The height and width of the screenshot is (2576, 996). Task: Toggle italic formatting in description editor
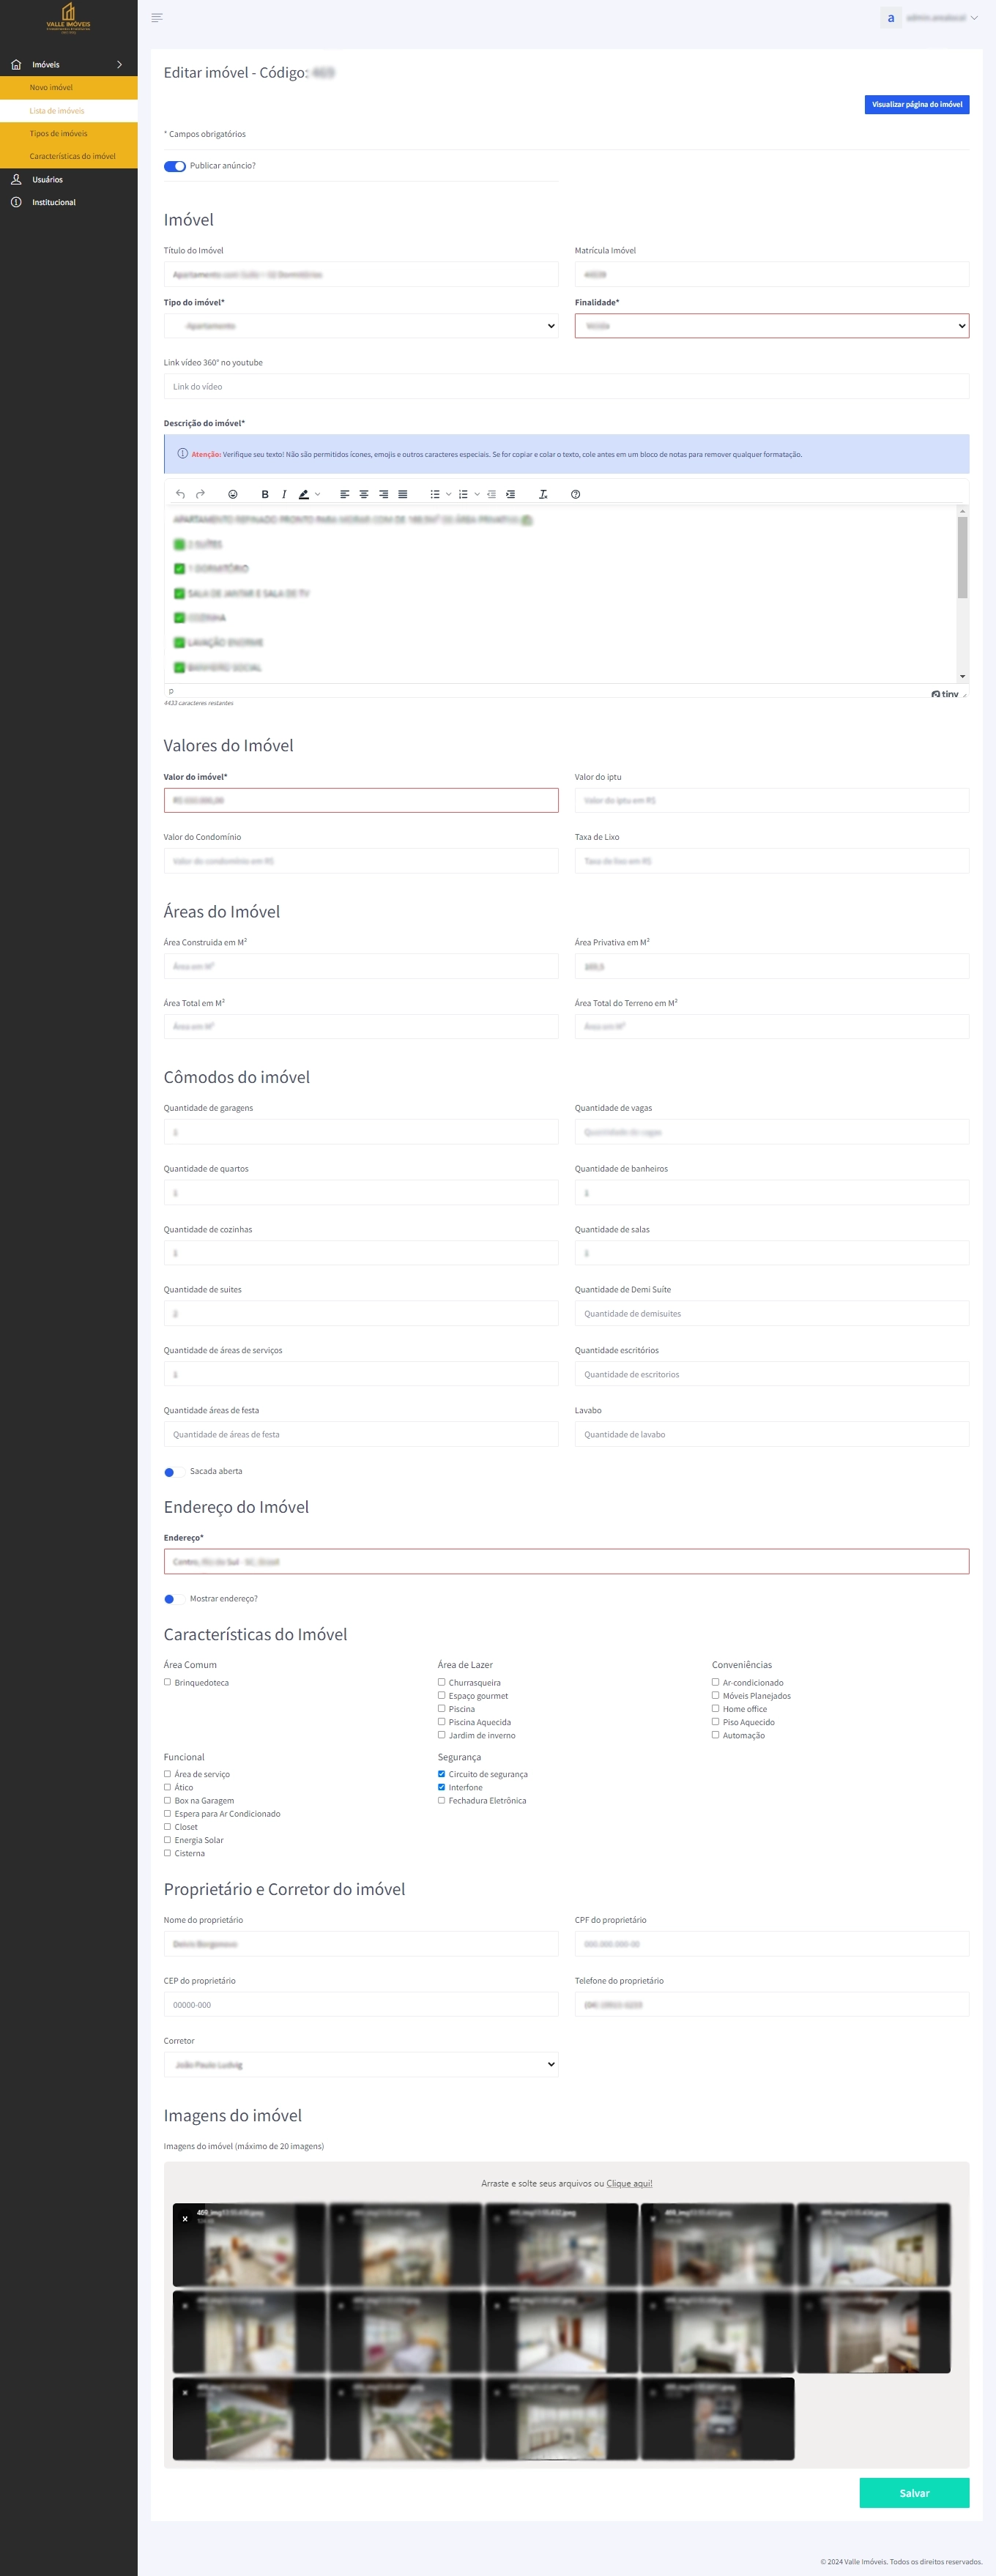click(x=284, y=494)
